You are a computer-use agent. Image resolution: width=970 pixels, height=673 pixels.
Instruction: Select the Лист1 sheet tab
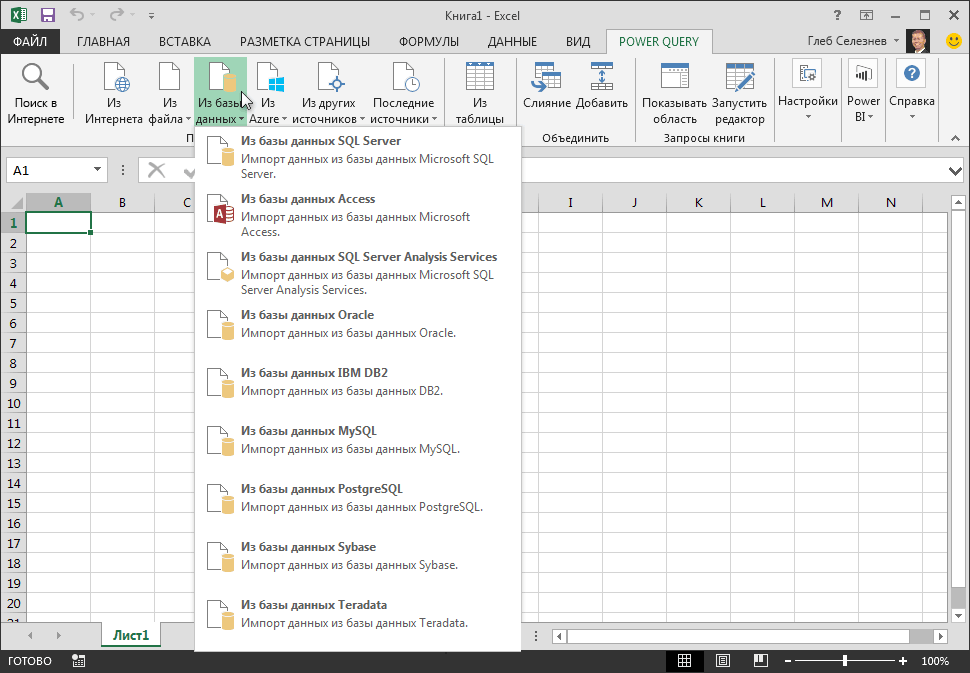coord(131,635)
